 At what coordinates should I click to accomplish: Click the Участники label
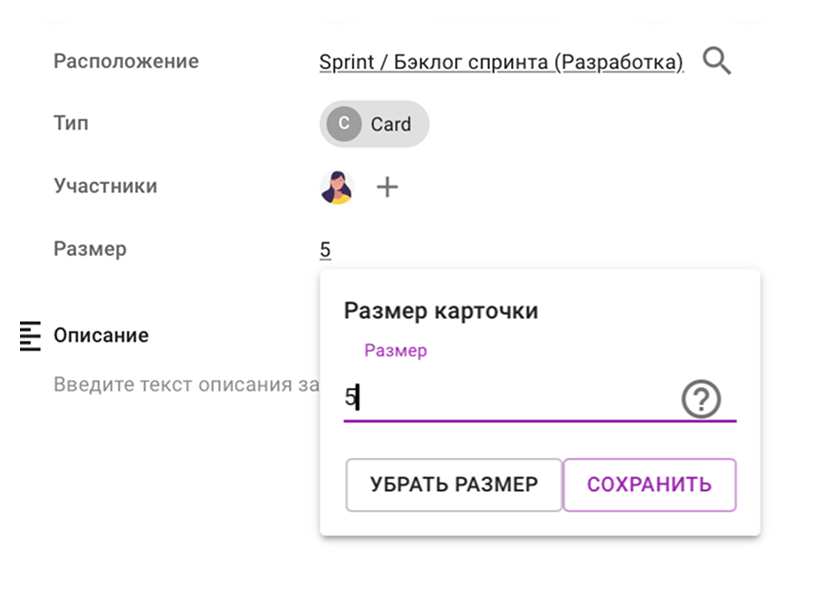coord(106,186)
